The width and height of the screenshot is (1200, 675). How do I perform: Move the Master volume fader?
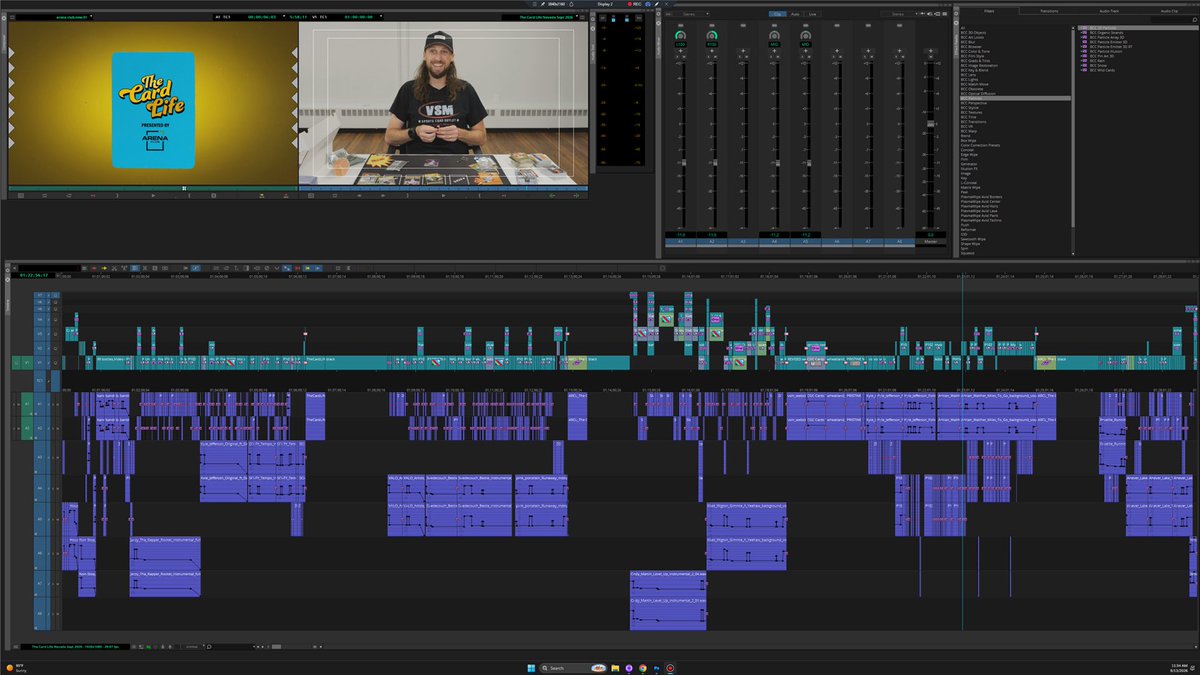pyautogui.click(x=931, y=124)
